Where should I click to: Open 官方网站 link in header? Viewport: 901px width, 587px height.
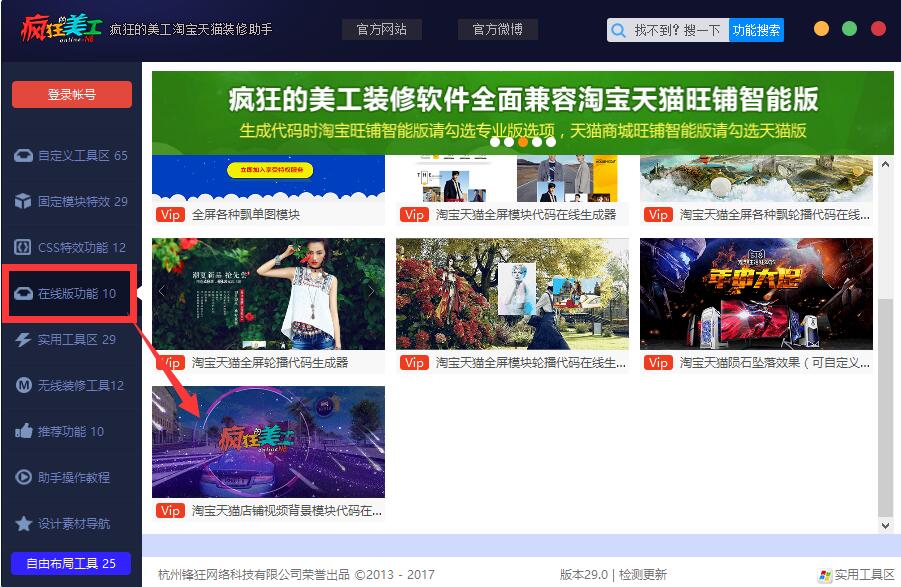[382, 29]
